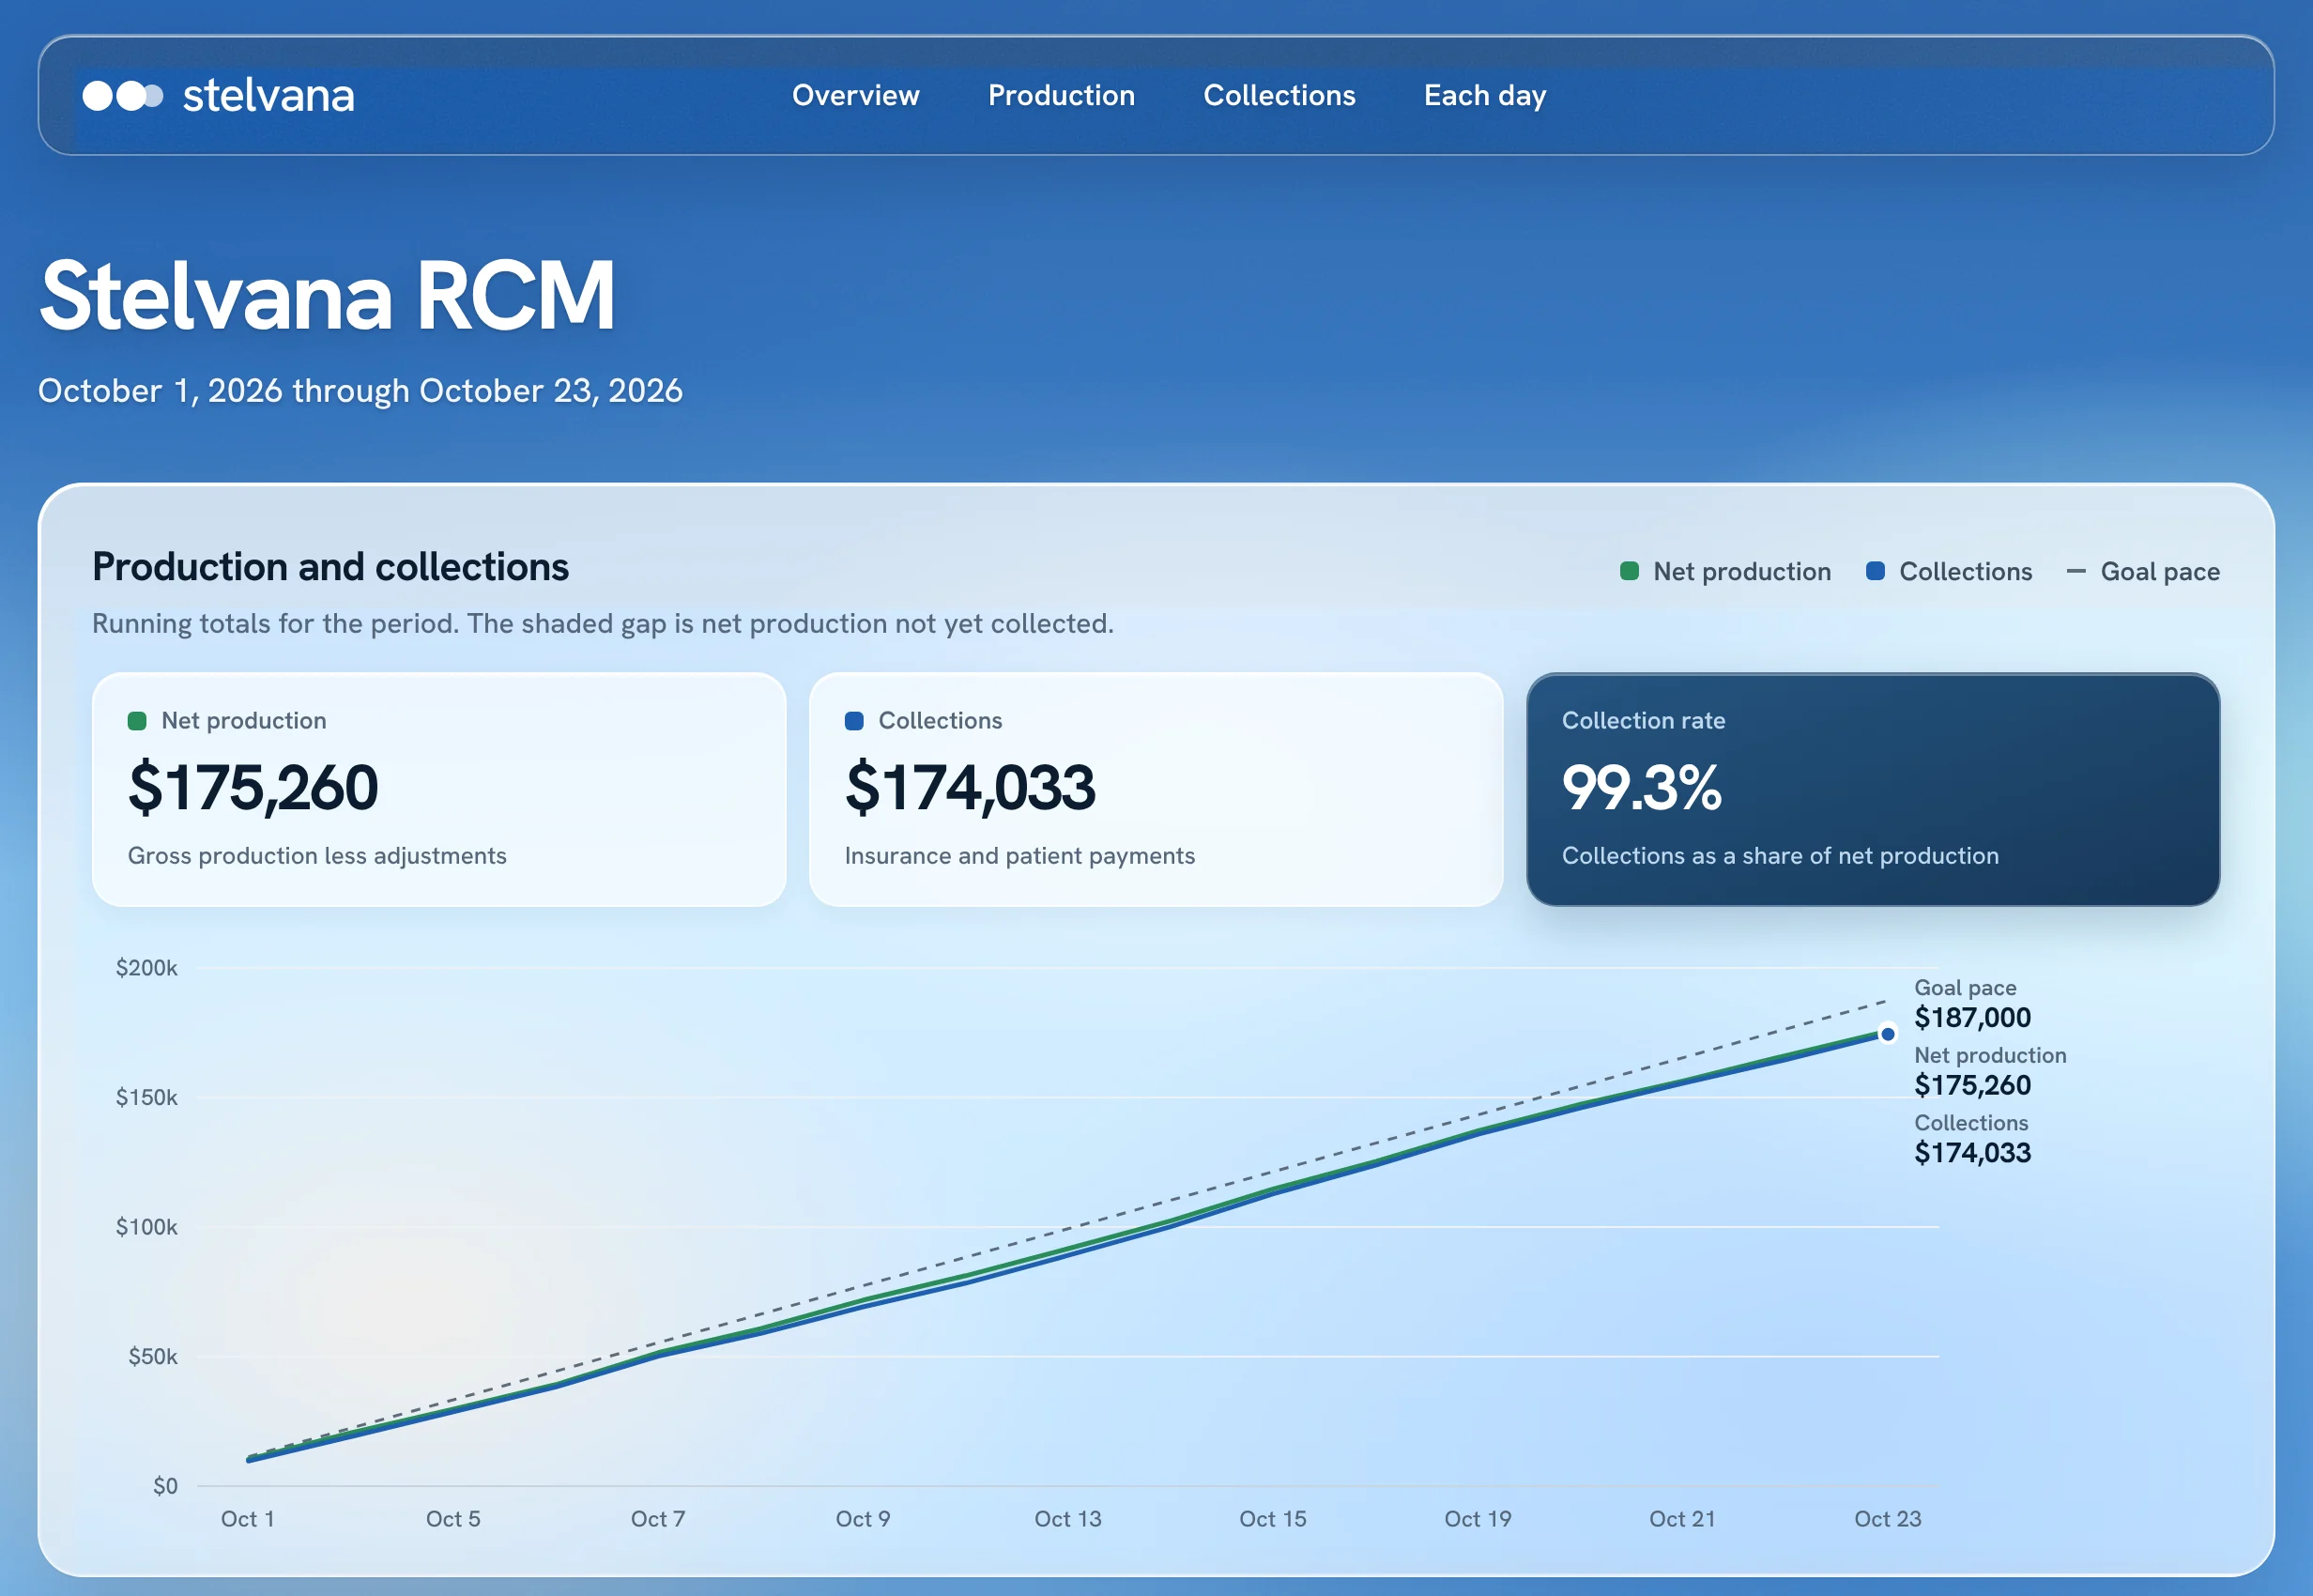Viewport: 2313px width, 1596px height.
Task: Click the Running totals description text
Action: (603, 624)
